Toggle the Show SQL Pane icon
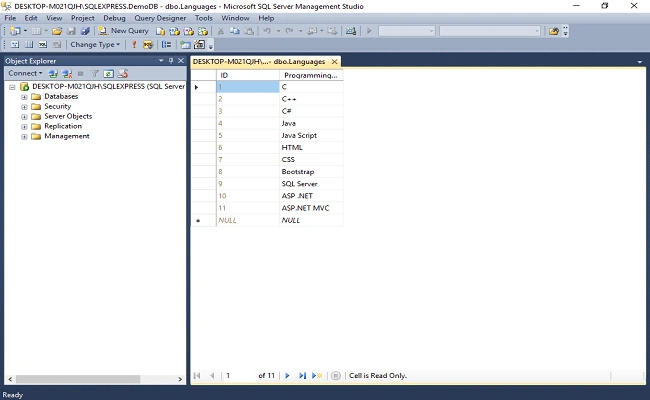 (x=43, y=44)
